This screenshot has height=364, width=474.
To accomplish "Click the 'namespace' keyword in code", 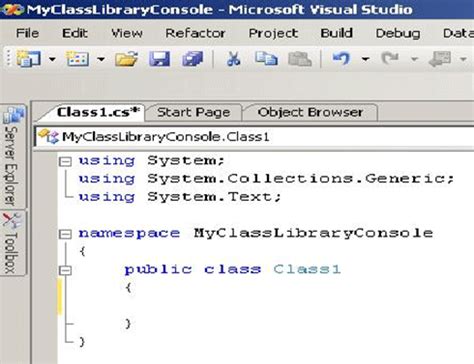I will [129, 233].
